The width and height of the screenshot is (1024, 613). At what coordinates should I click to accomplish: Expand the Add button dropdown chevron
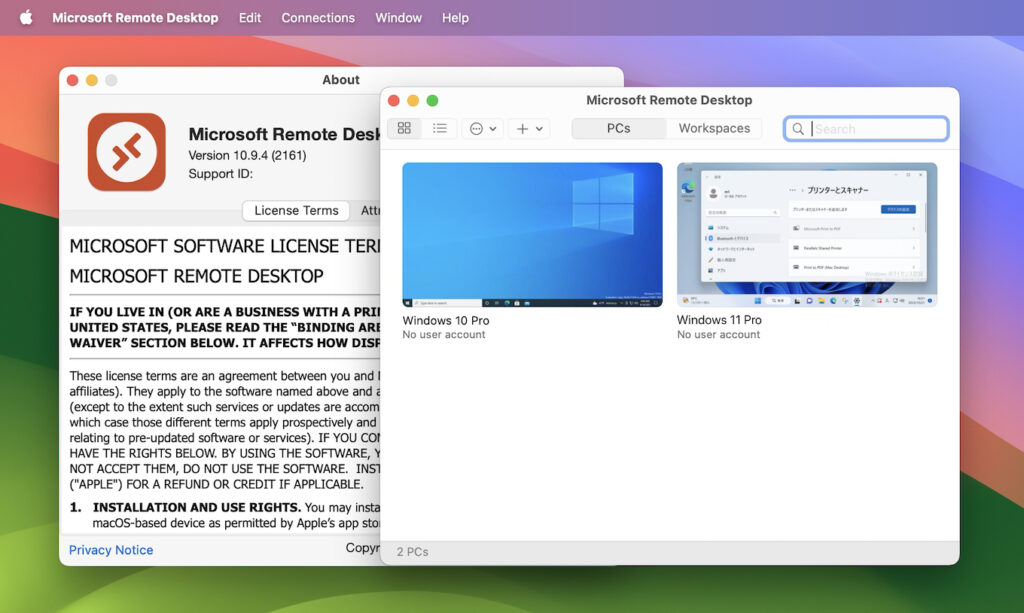point(537,128)
